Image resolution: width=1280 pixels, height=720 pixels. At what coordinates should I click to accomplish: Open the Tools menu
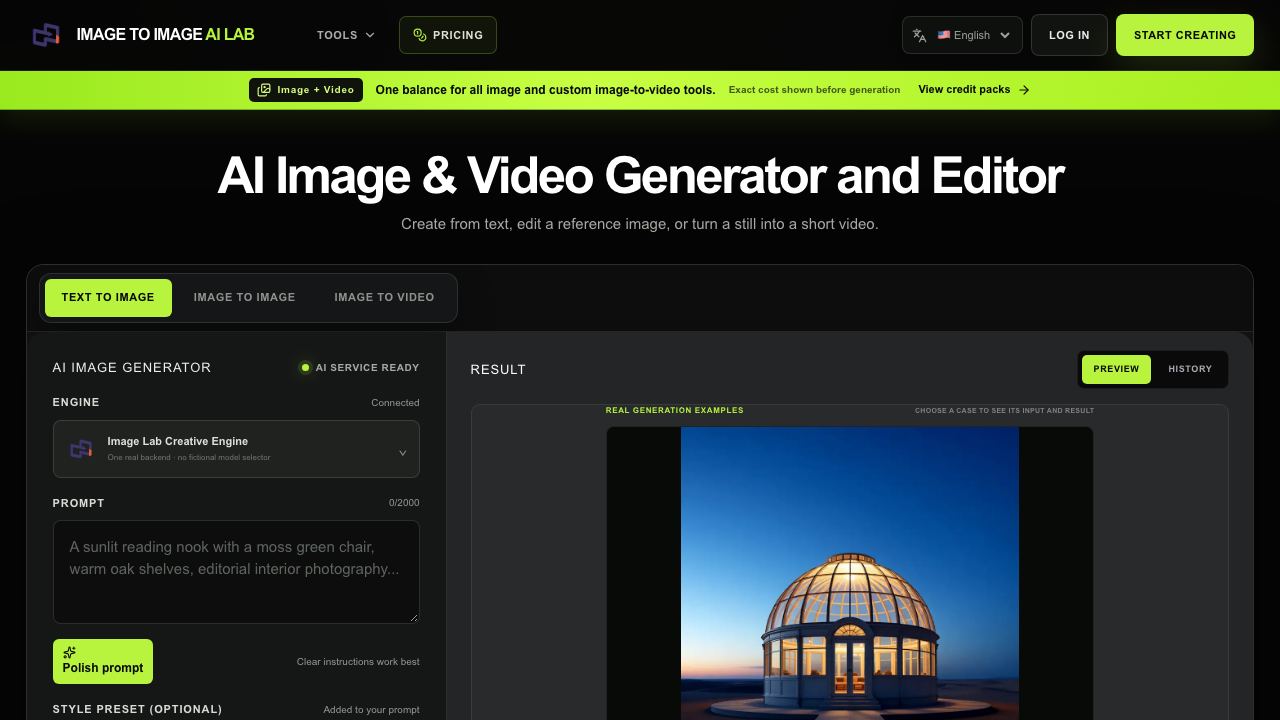tap(346, 35)
